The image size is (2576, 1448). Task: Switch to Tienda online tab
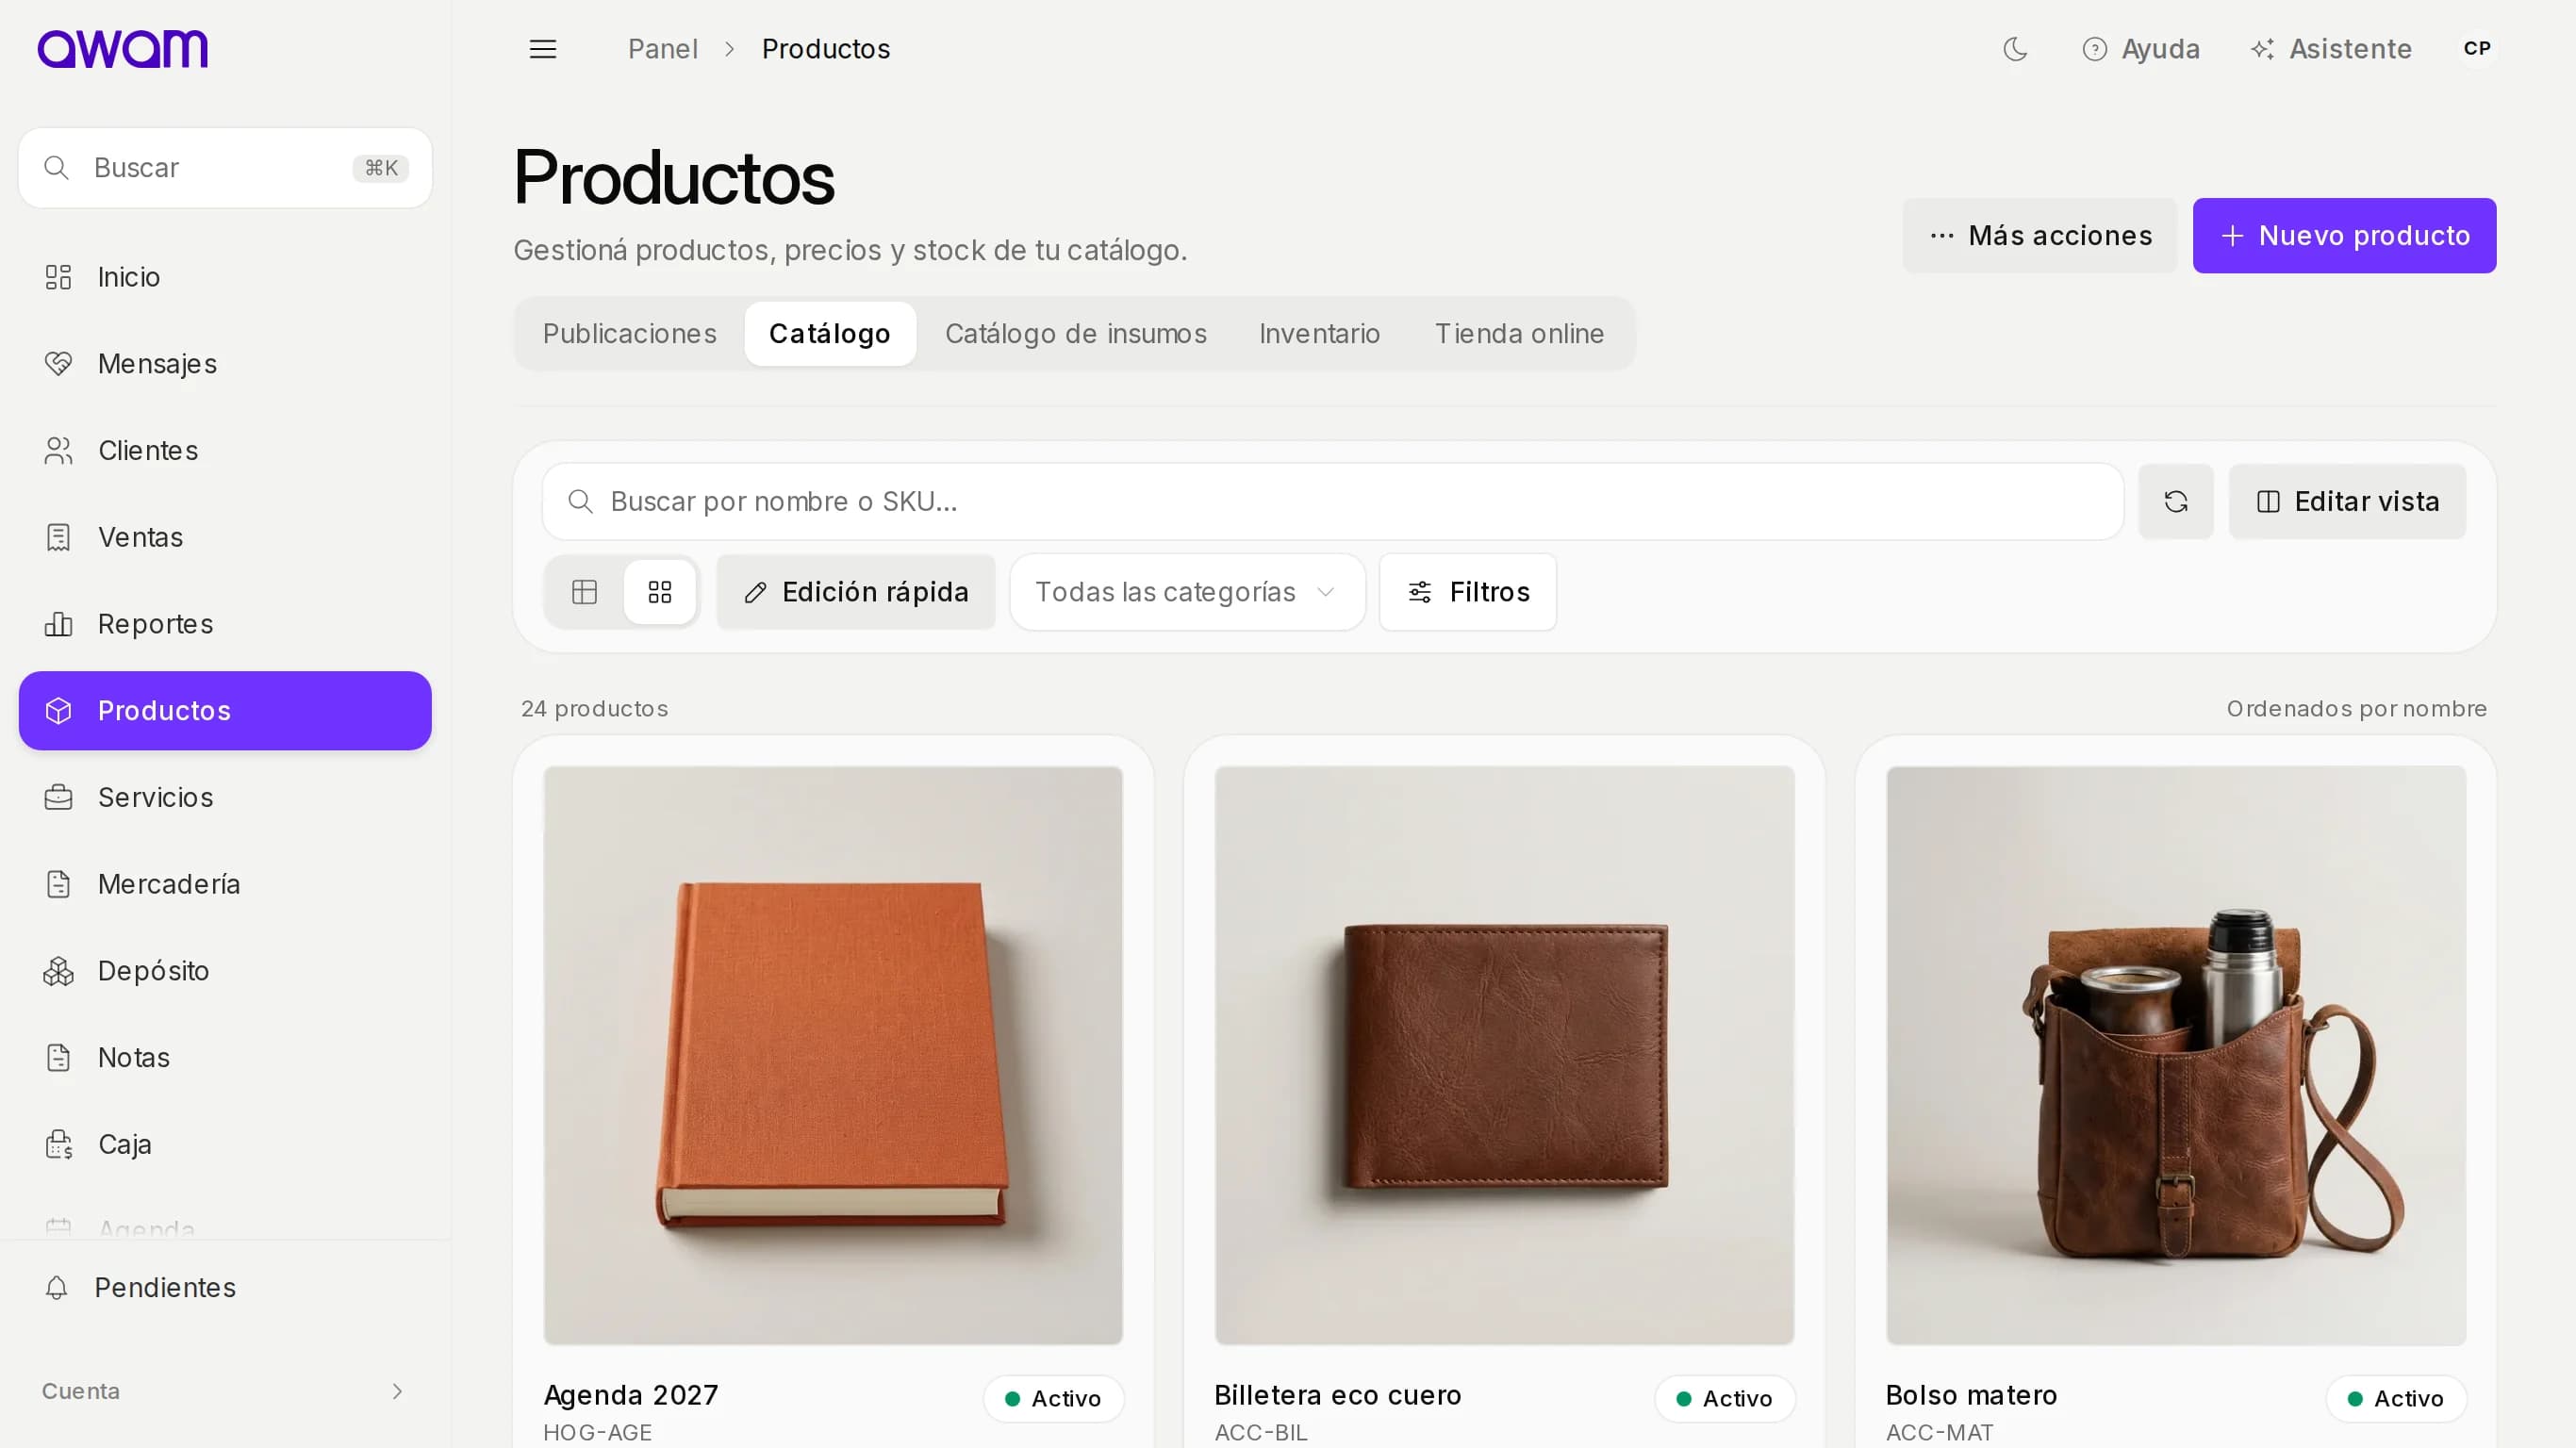(1519, 334)
